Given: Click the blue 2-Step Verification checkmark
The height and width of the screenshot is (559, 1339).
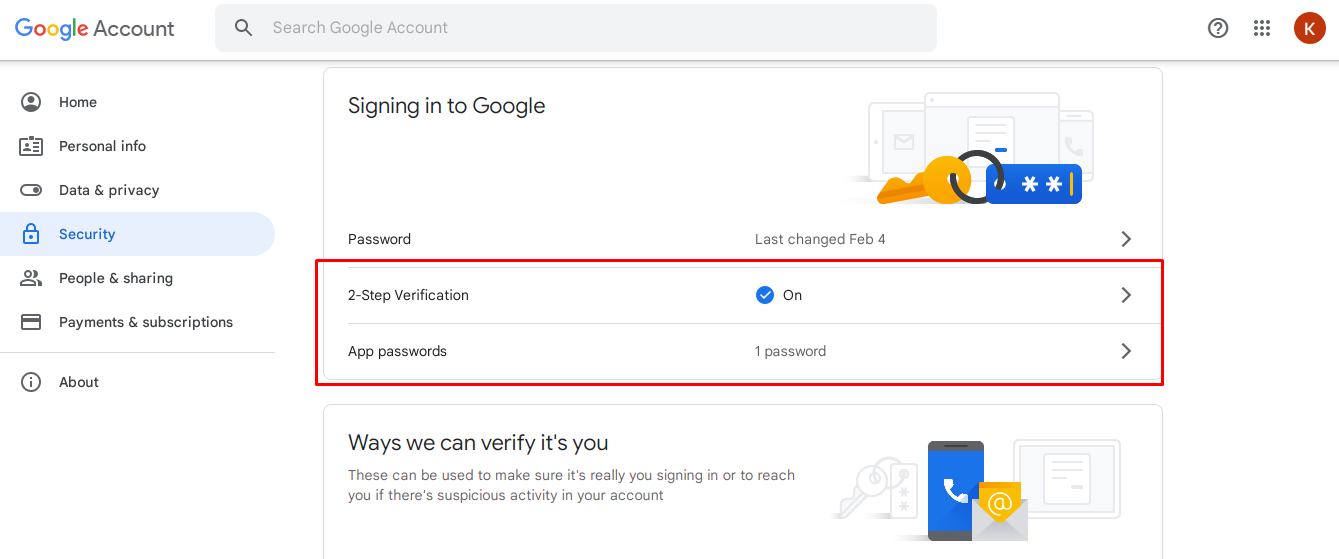Looking at the screenshot, I should coord(765,295).
